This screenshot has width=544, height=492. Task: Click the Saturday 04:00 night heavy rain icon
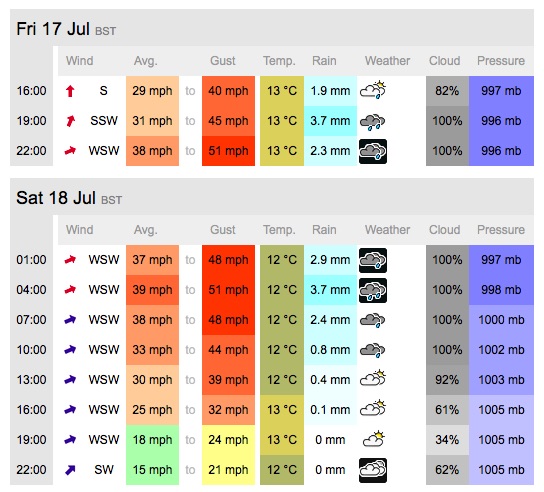pos(373,290)
